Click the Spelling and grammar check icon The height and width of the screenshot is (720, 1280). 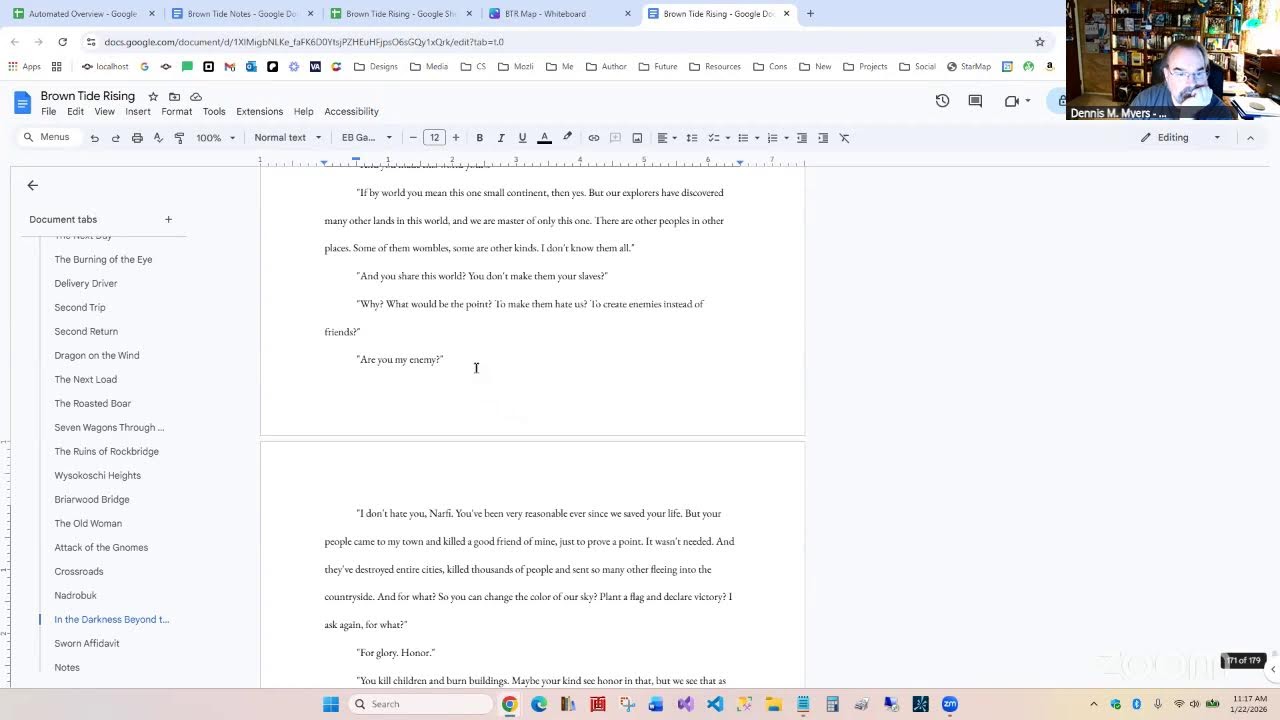(x=158, y=138)
